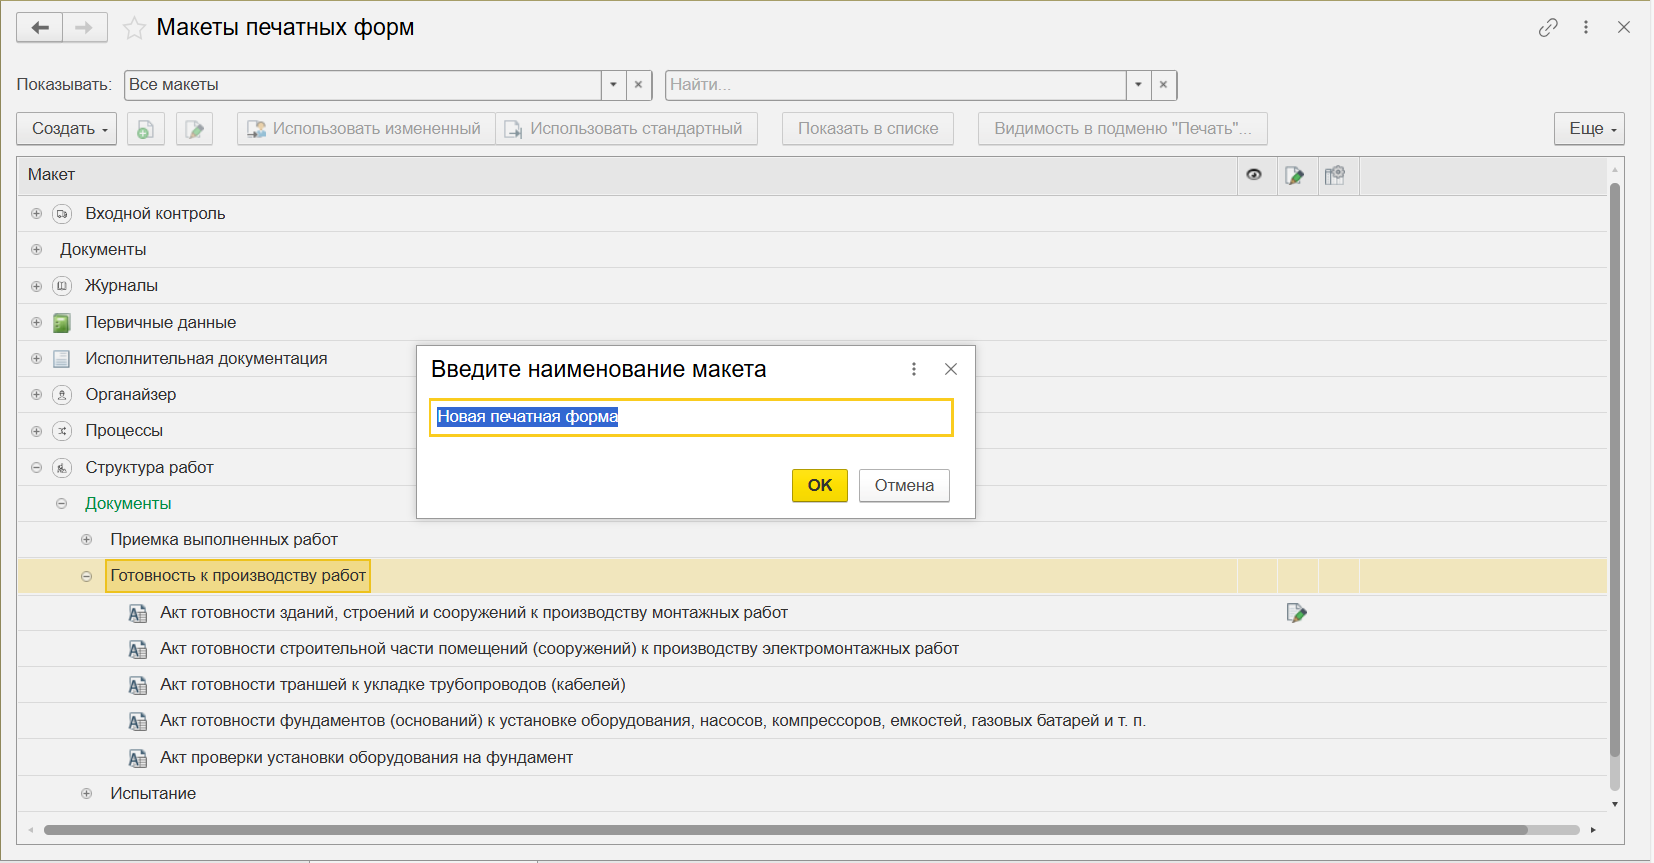Add this page to favorites star
The height and width of the screenshot is (863, 1654).
134,28
